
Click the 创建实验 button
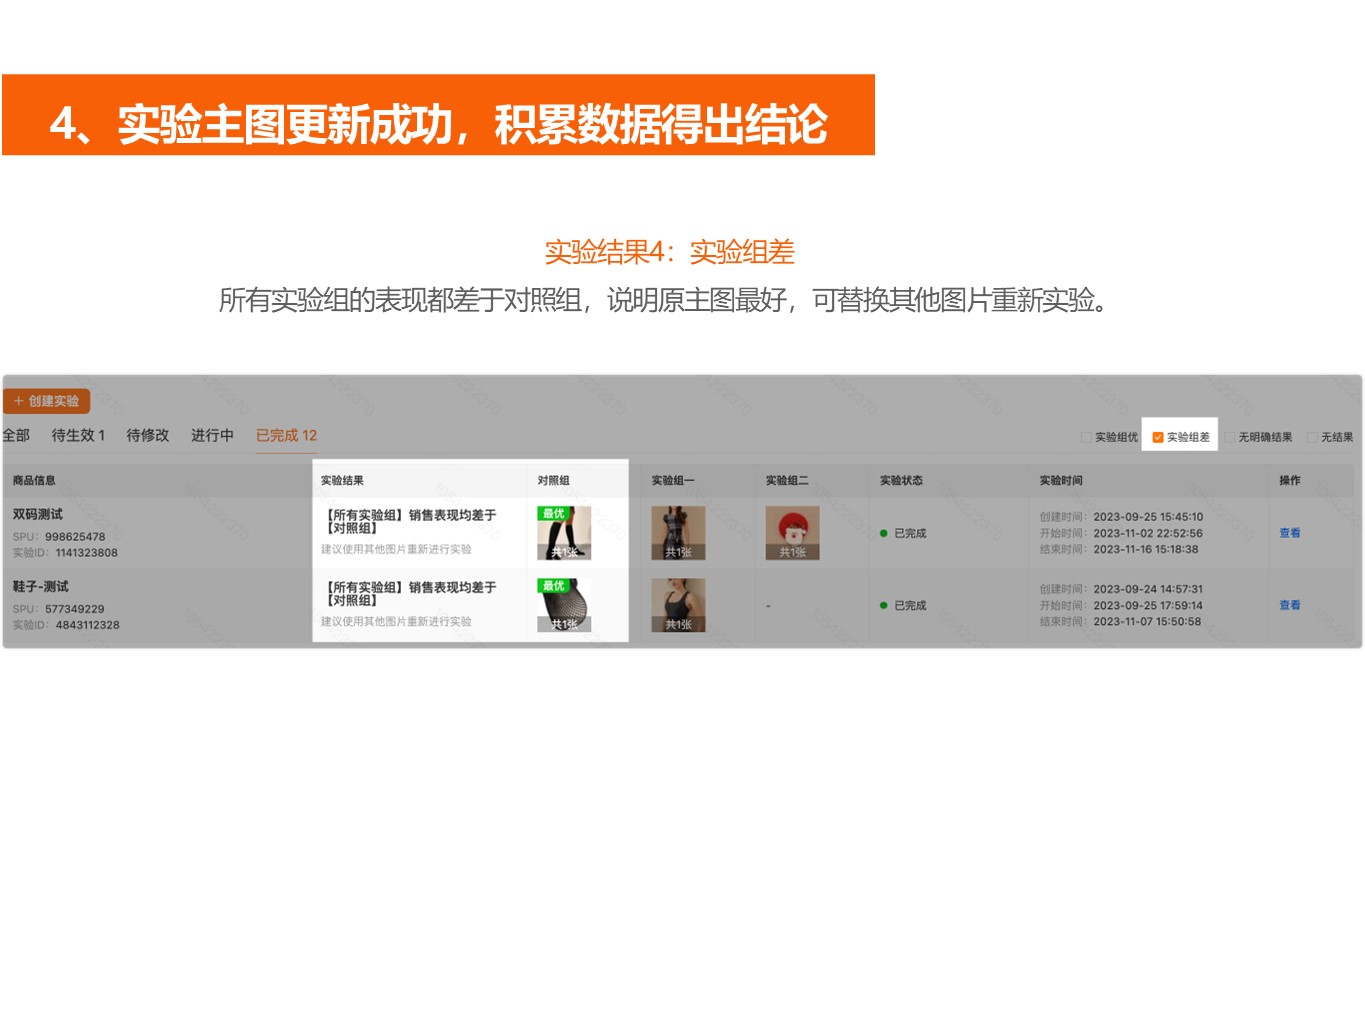pyautogui.click(x=47, y=401)
